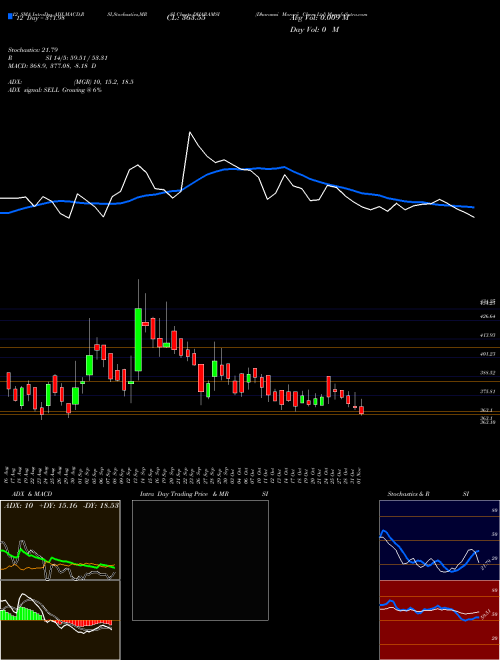Click the right end of the blue SMA line
Screen dimensions: 500x660
click(x=474, y=207)
